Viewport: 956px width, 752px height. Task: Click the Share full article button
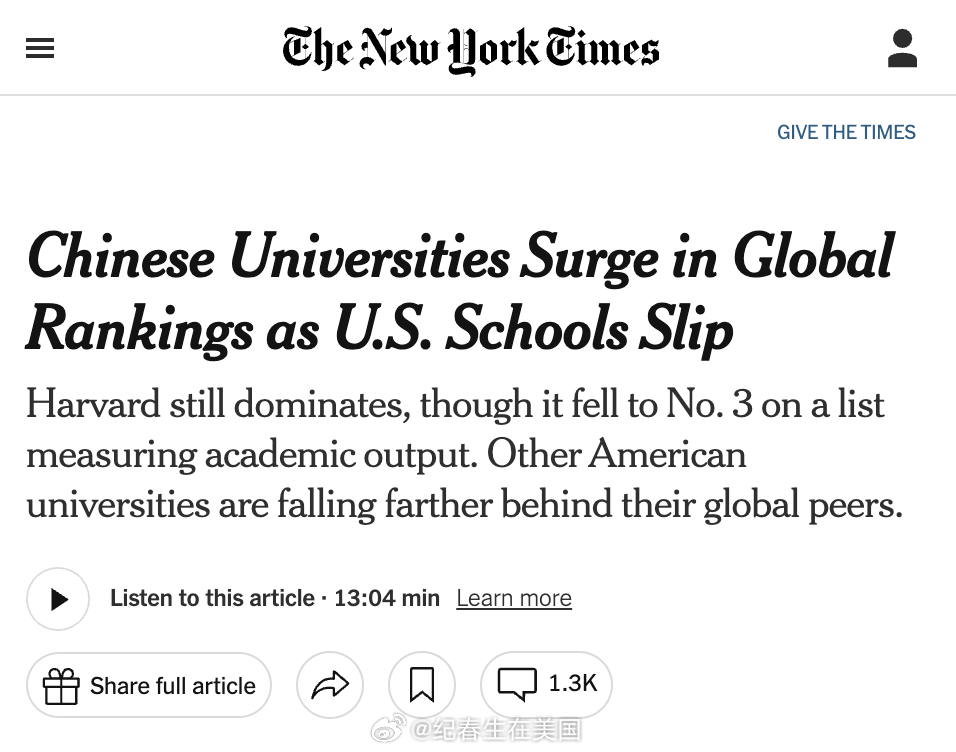pos(148,685)
